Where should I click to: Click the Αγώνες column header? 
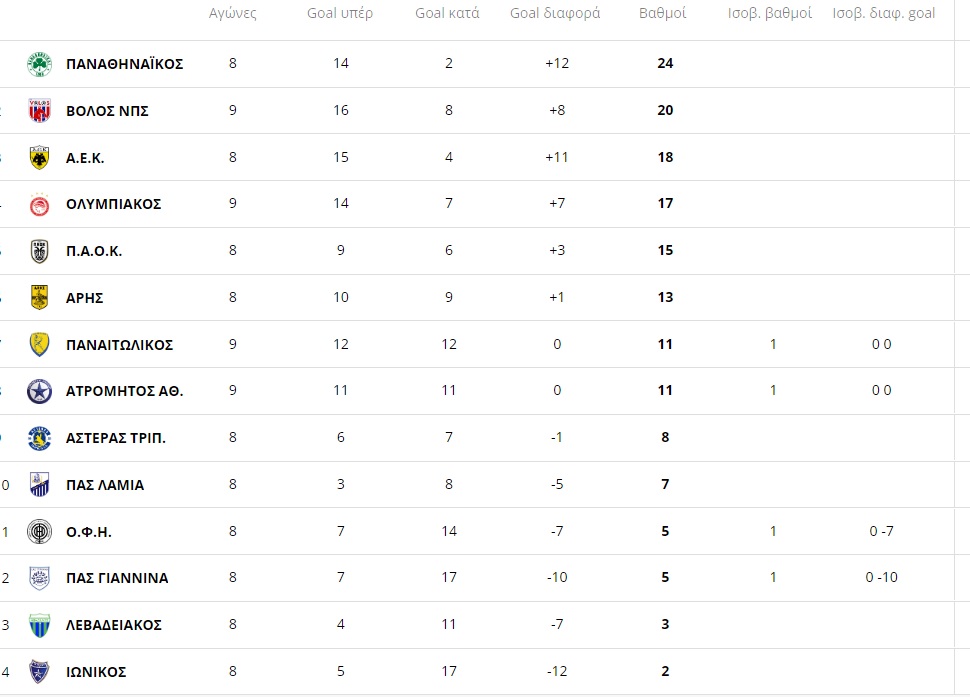click(x=233, y=13)
